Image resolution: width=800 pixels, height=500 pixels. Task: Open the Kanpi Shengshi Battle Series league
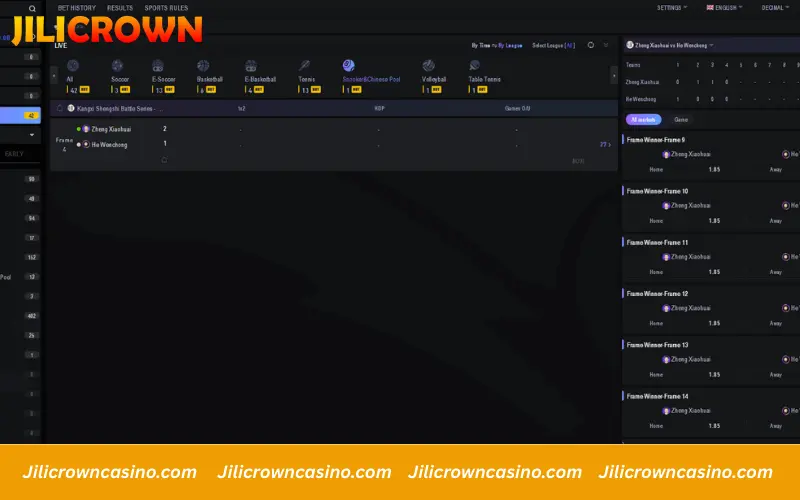[119, 109]
